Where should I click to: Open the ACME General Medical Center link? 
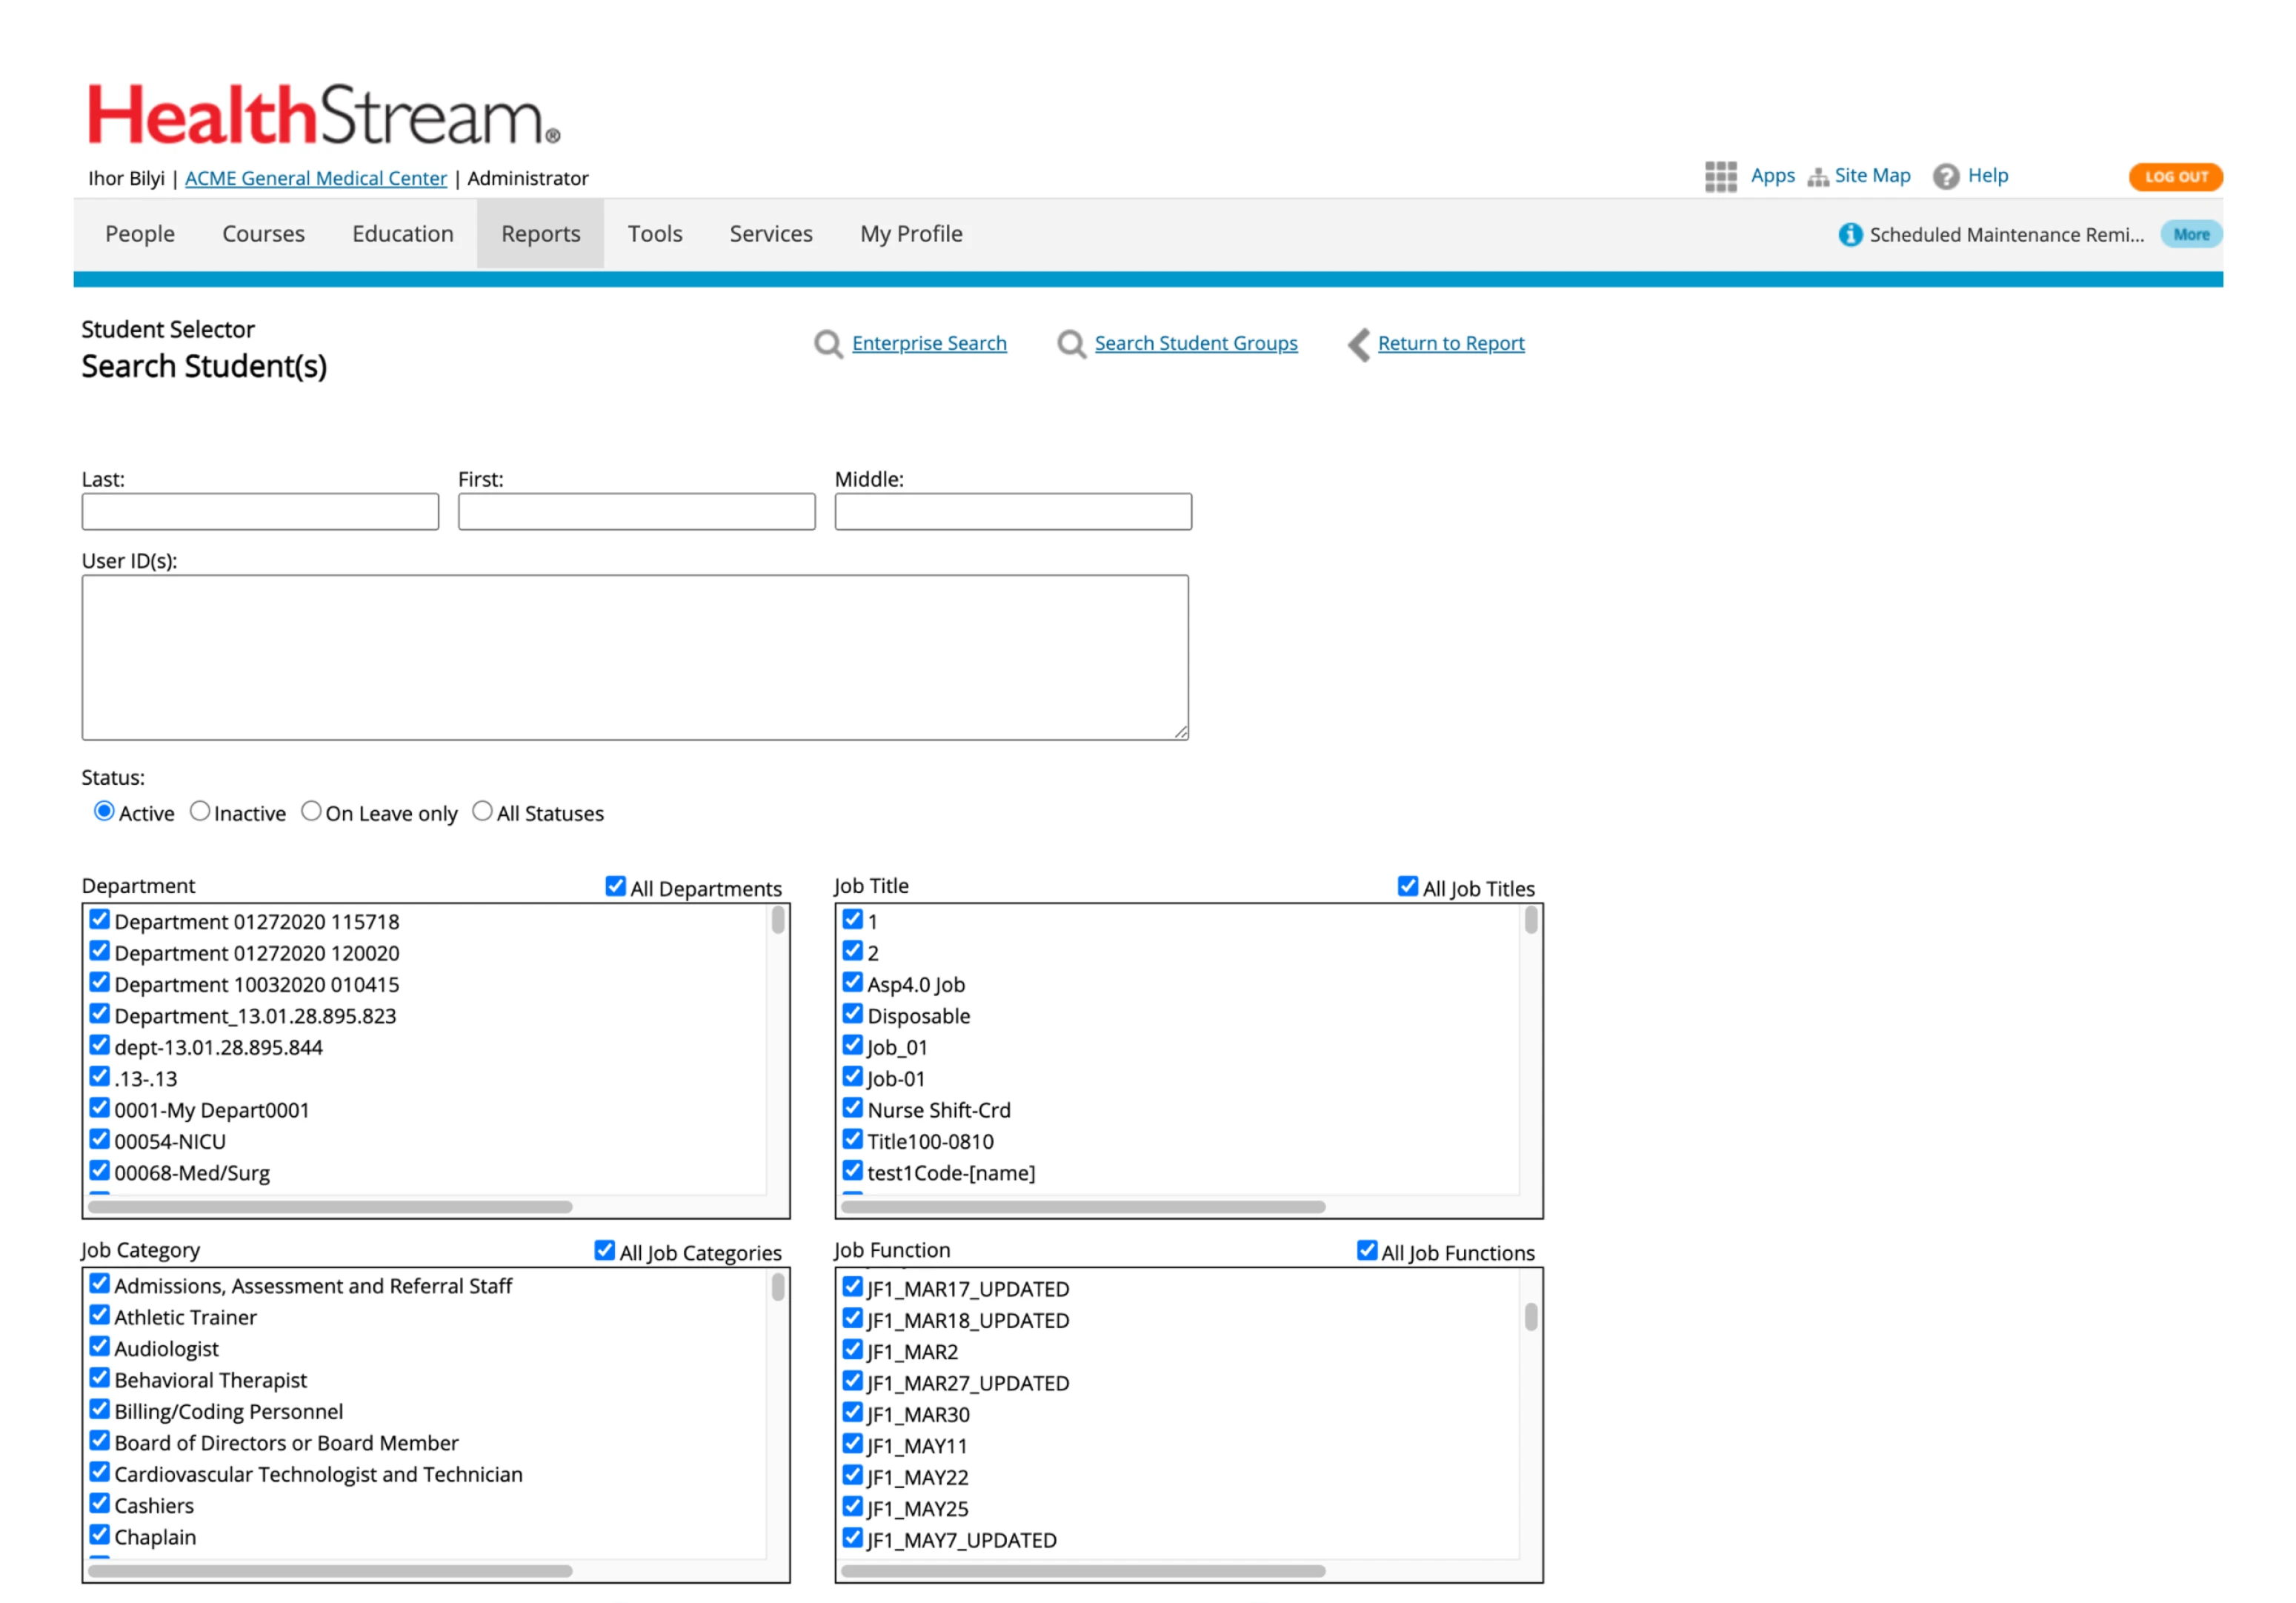pyautogui.click(x=315, y=178)
